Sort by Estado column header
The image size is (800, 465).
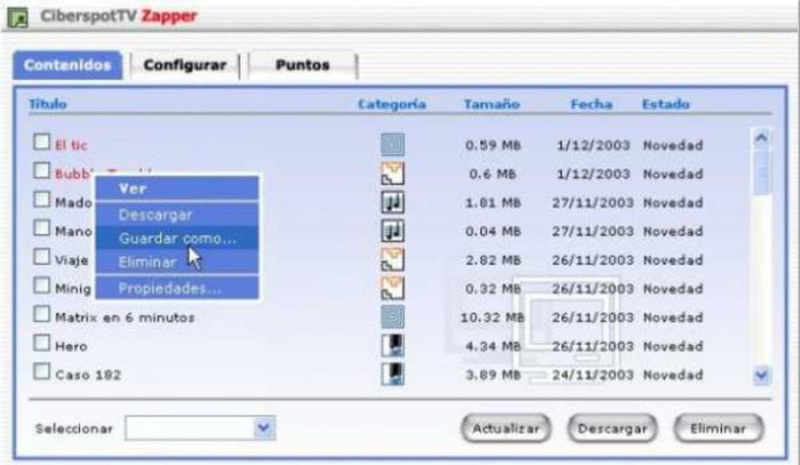(666, 104)
